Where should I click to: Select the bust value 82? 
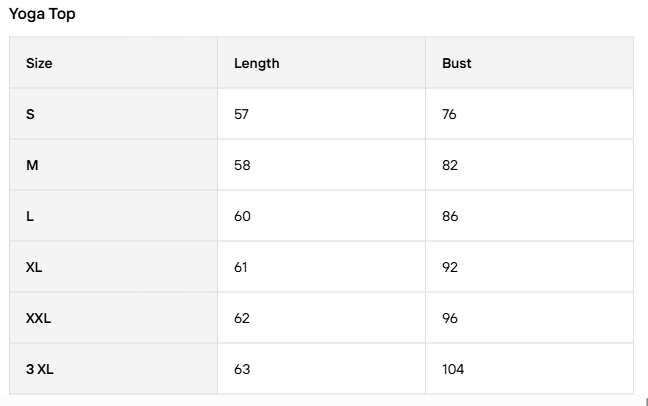tap(449, 165)
